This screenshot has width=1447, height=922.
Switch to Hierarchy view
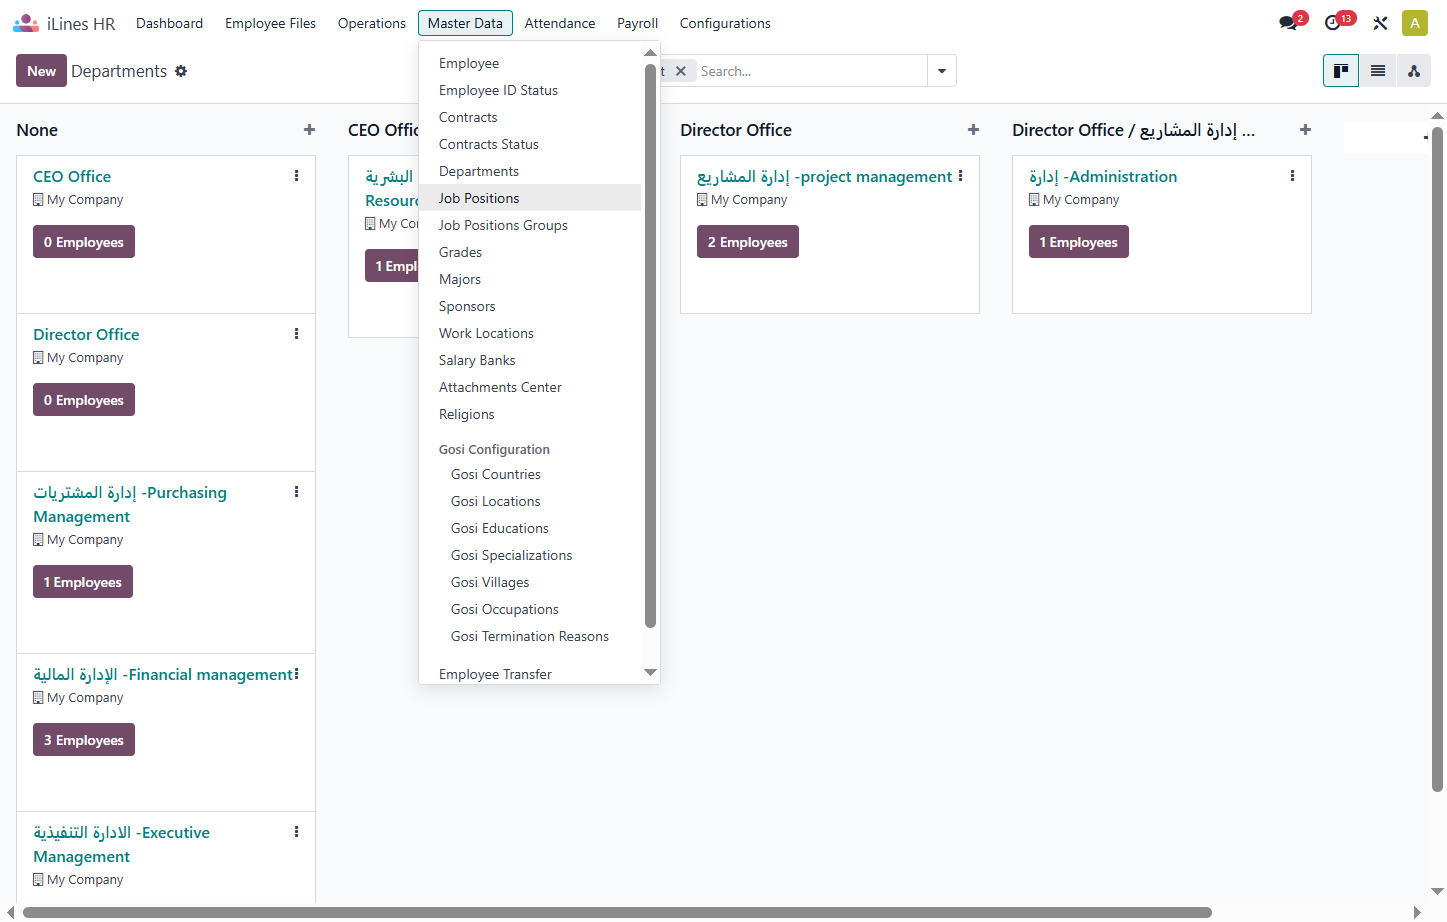coord(1414,71)
